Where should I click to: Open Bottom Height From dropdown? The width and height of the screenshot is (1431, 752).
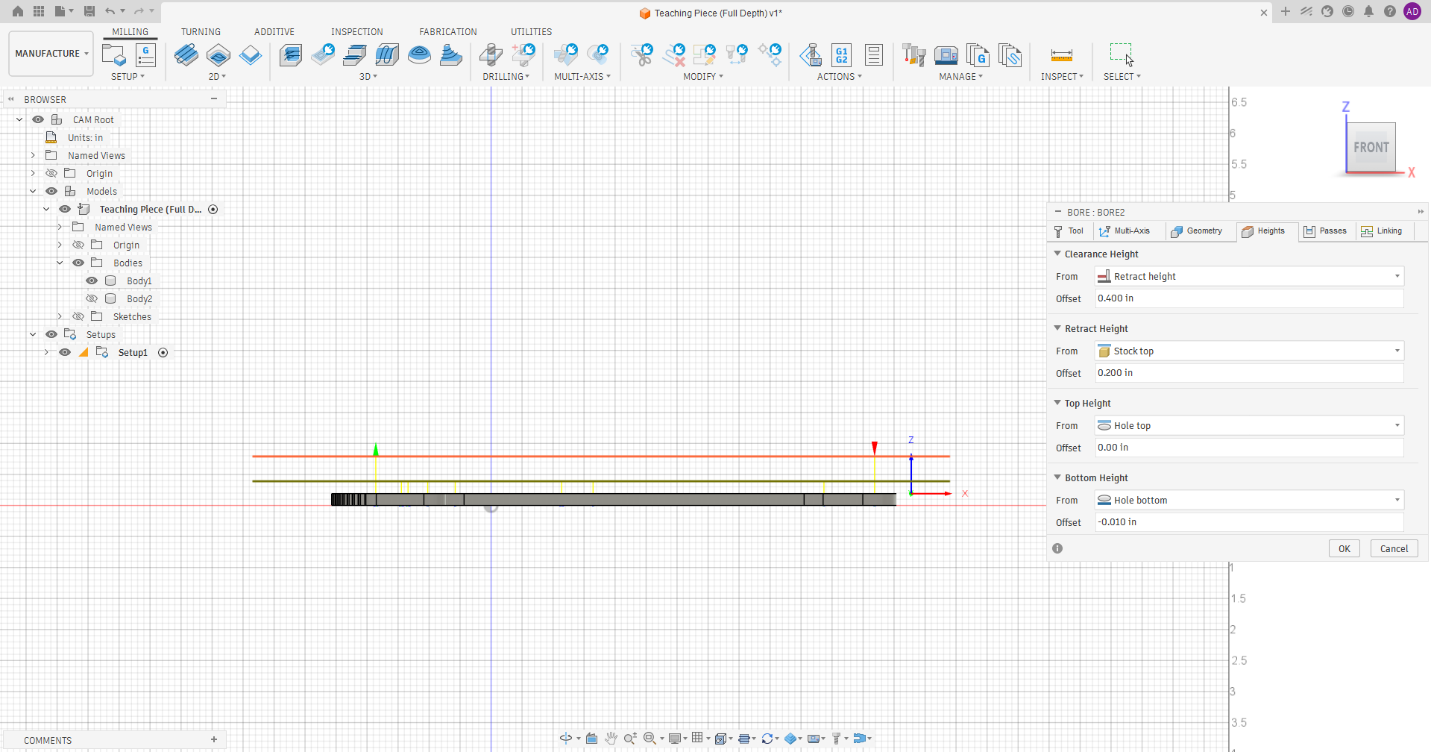[x=1249, y=500]
